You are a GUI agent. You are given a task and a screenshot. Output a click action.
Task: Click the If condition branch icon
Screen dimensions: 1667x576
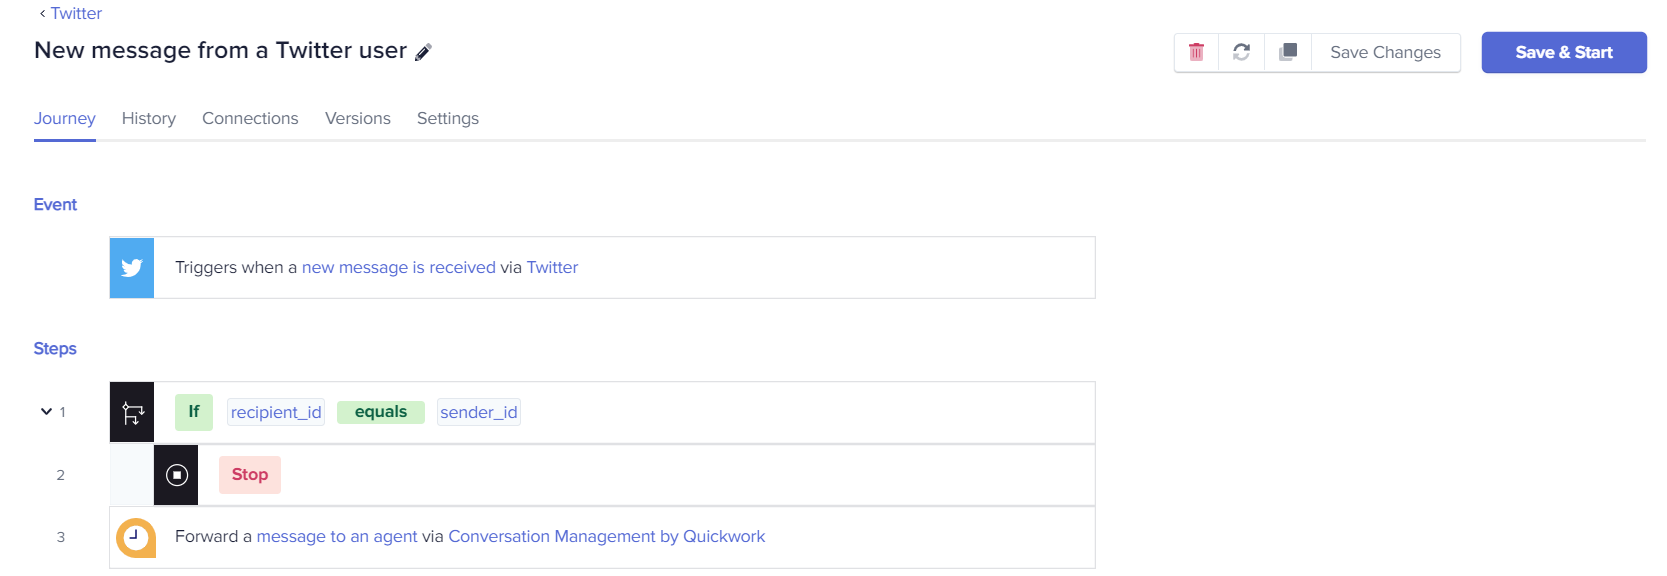click(132, 412)
